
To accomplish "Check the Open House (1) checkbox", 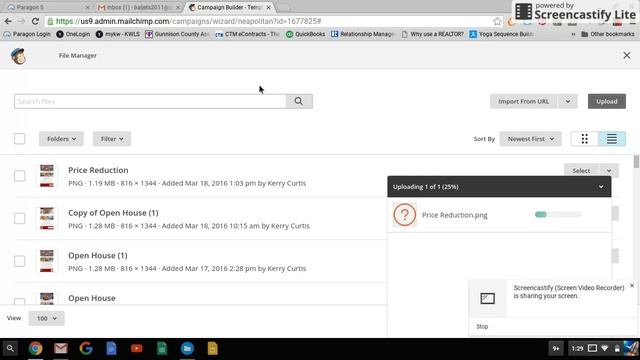I will [19, 261].
